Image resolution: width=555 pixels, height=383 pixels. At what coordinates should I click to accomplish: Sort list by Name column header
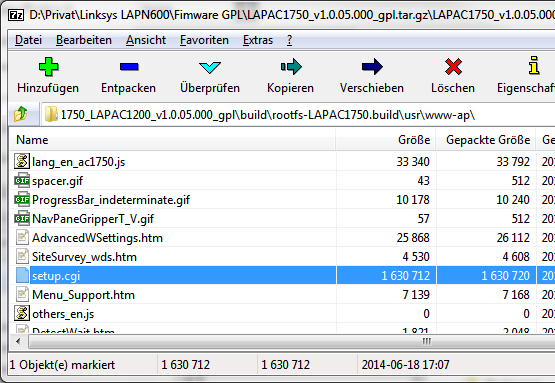click(x=172, y=140)
